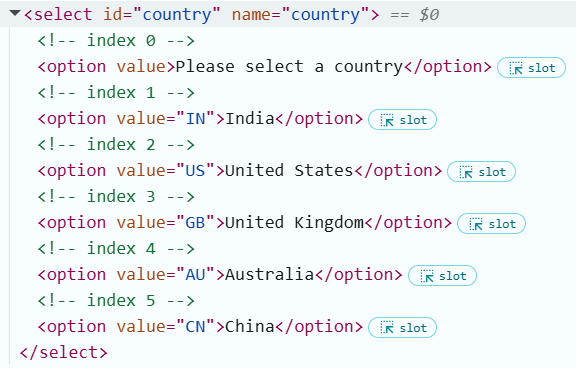Select the Australia option node
The image size is (576, 368).
pyautogui.click(x=220, y=275)
